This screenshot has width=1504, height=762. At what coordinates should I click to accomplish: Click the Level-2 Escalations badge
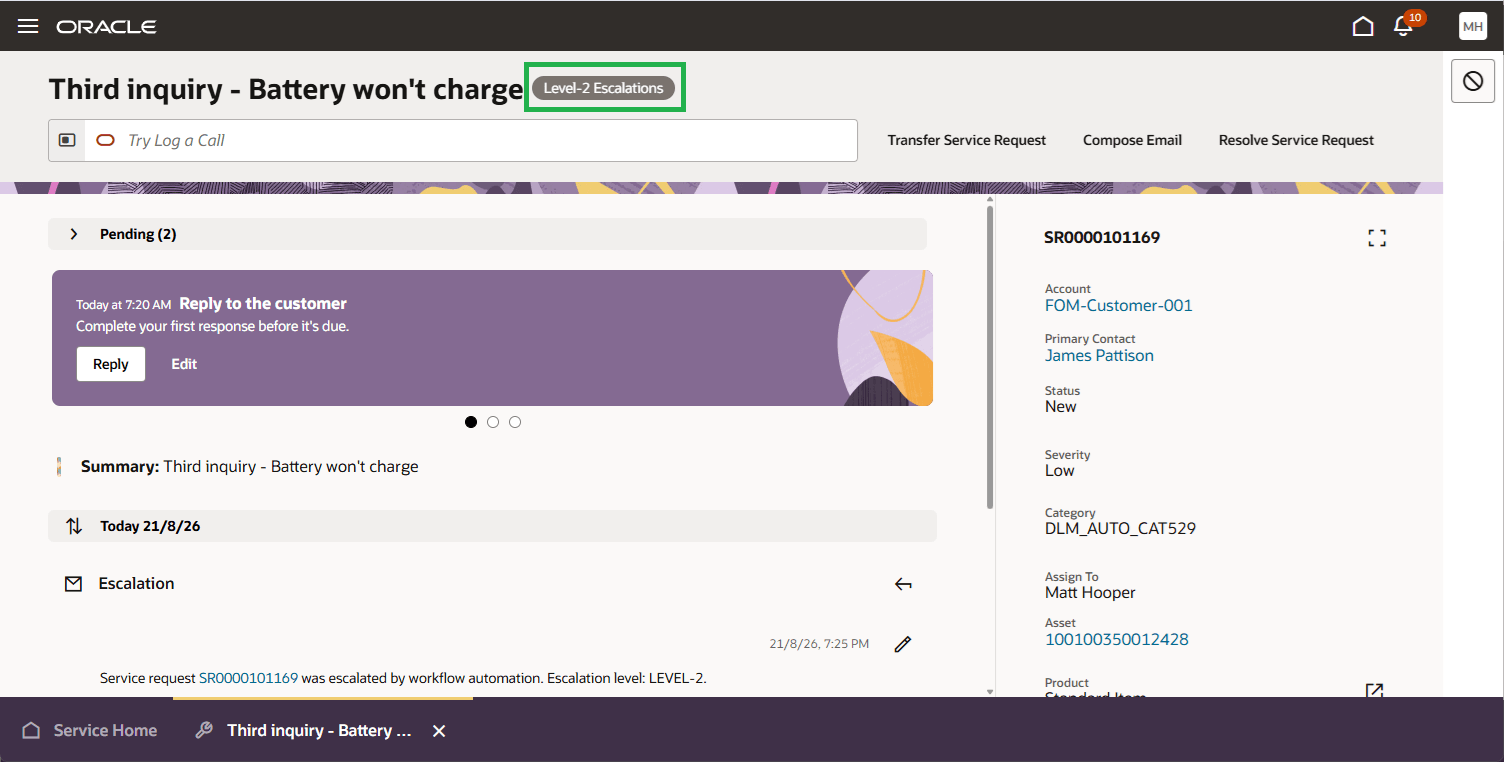pyautogui.click(x=604, y=88)
